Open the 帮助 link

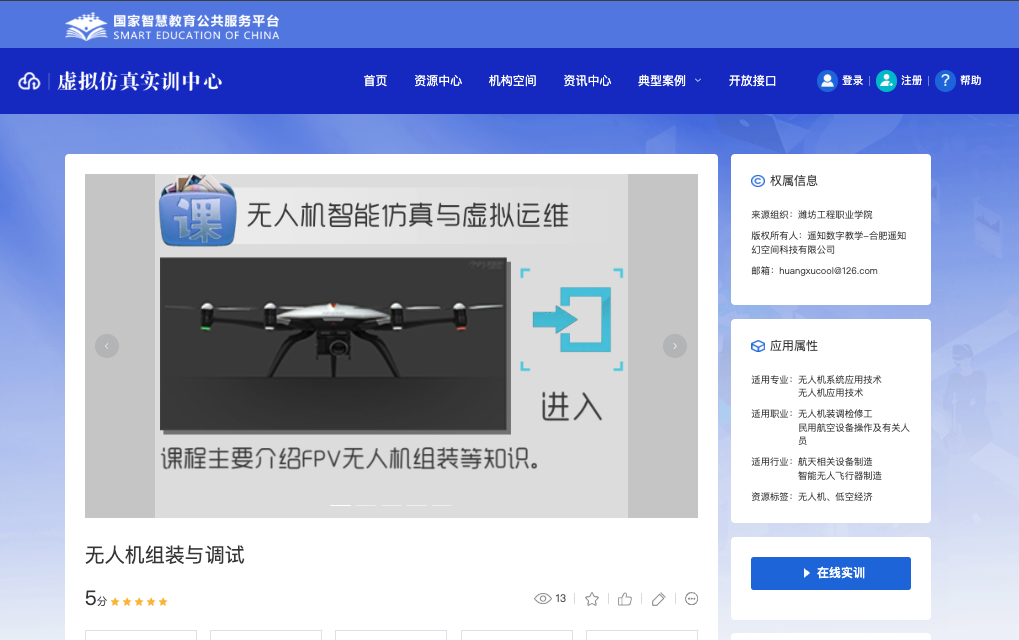pyautogui.click(x=971, y=81)
